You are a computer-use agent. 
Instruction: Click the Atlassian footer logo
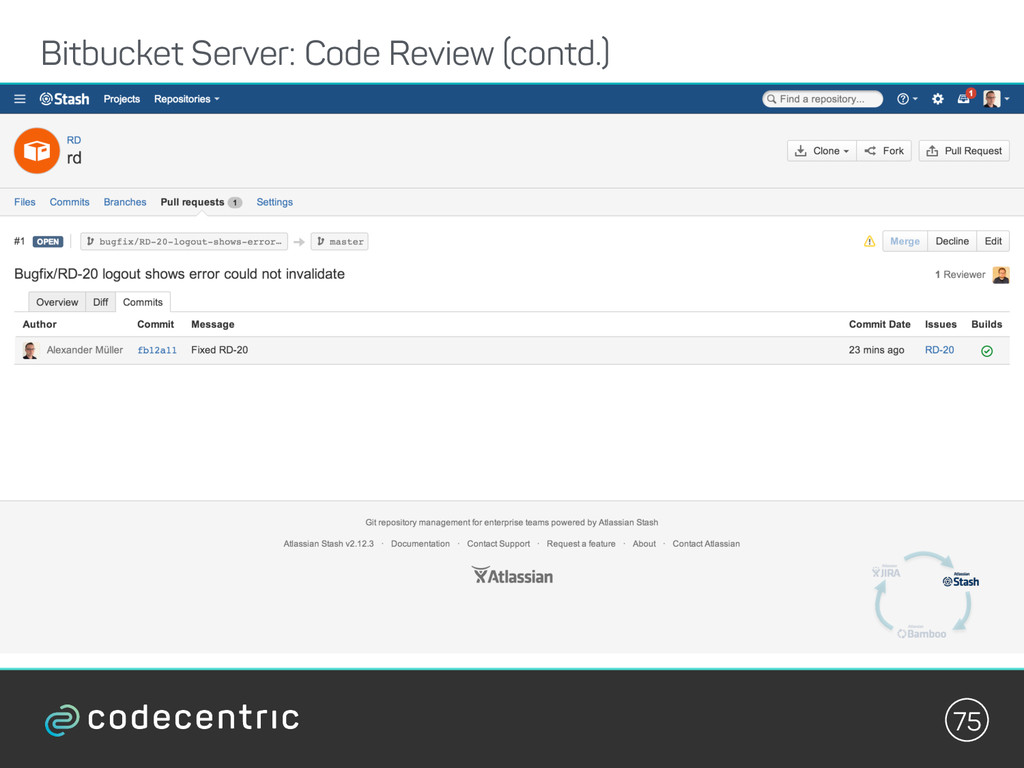pyautogui.click(x=513, y=575)
